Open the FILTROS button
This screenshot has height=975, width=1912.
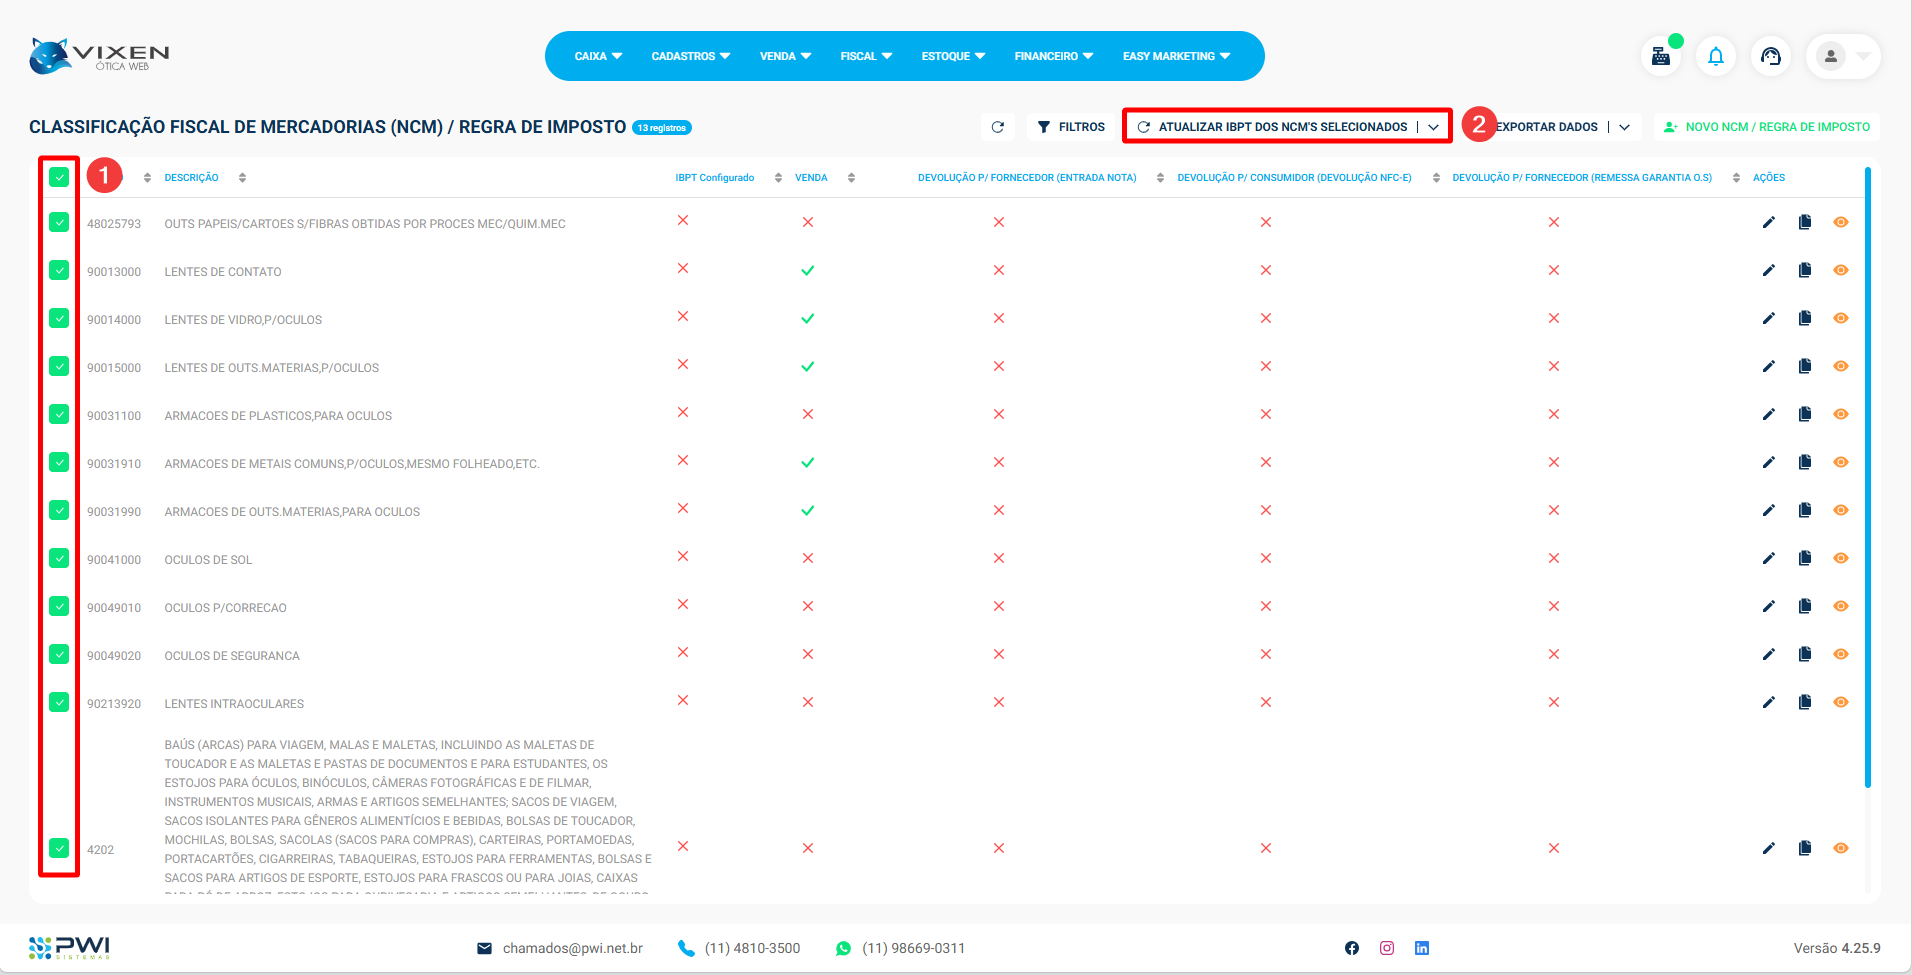point(1071,127)
